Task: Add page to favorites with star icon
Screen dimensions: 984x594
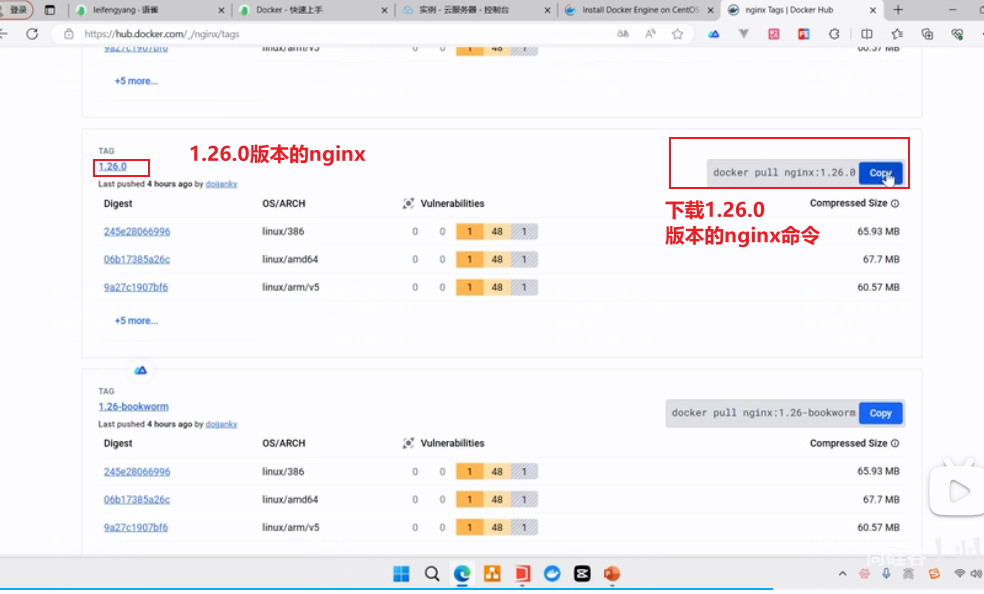Action: point(677,34)
